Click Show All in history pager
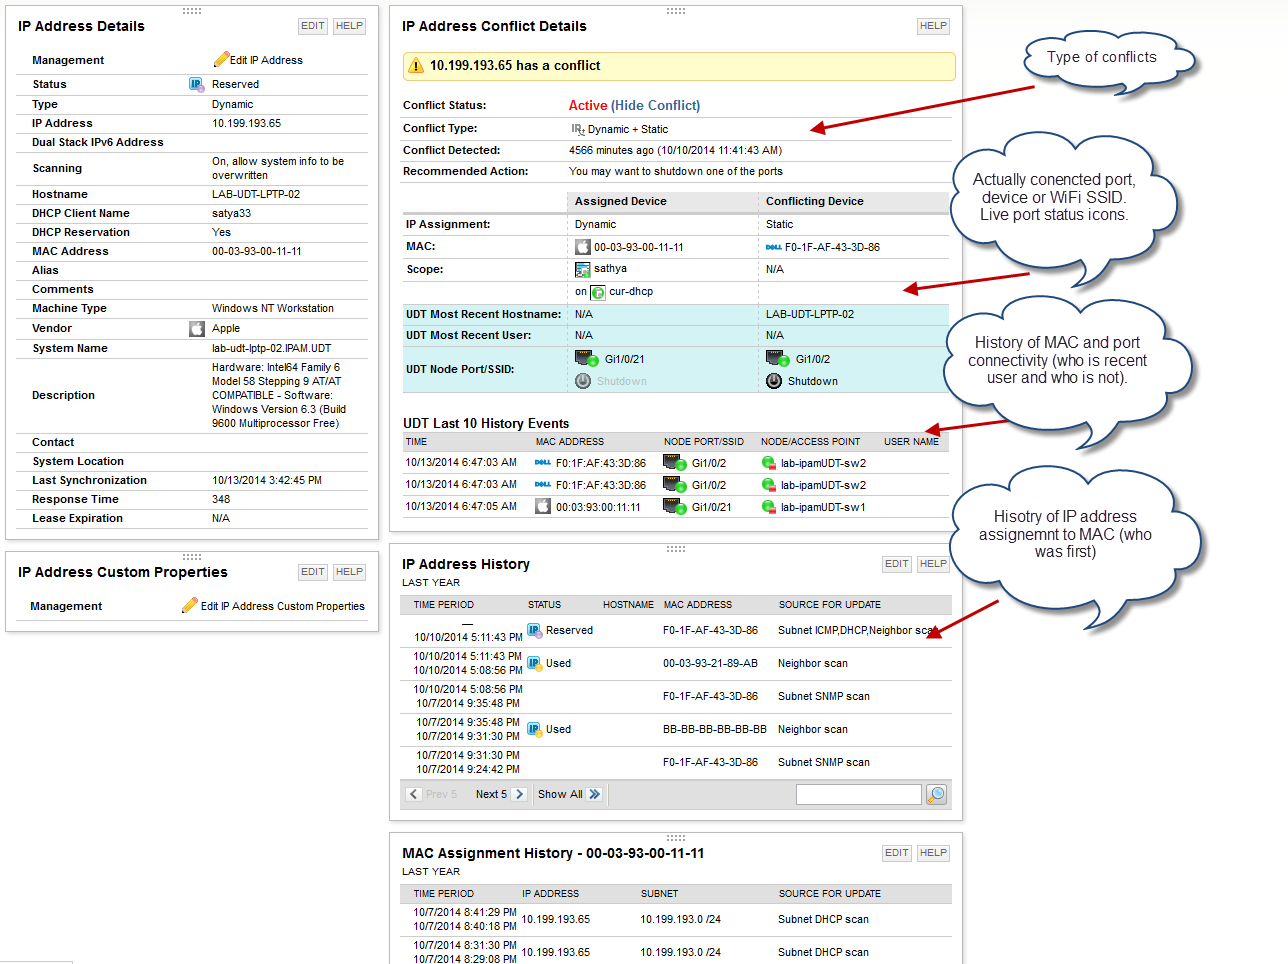1288x964 pixels. tap(560, 794)
